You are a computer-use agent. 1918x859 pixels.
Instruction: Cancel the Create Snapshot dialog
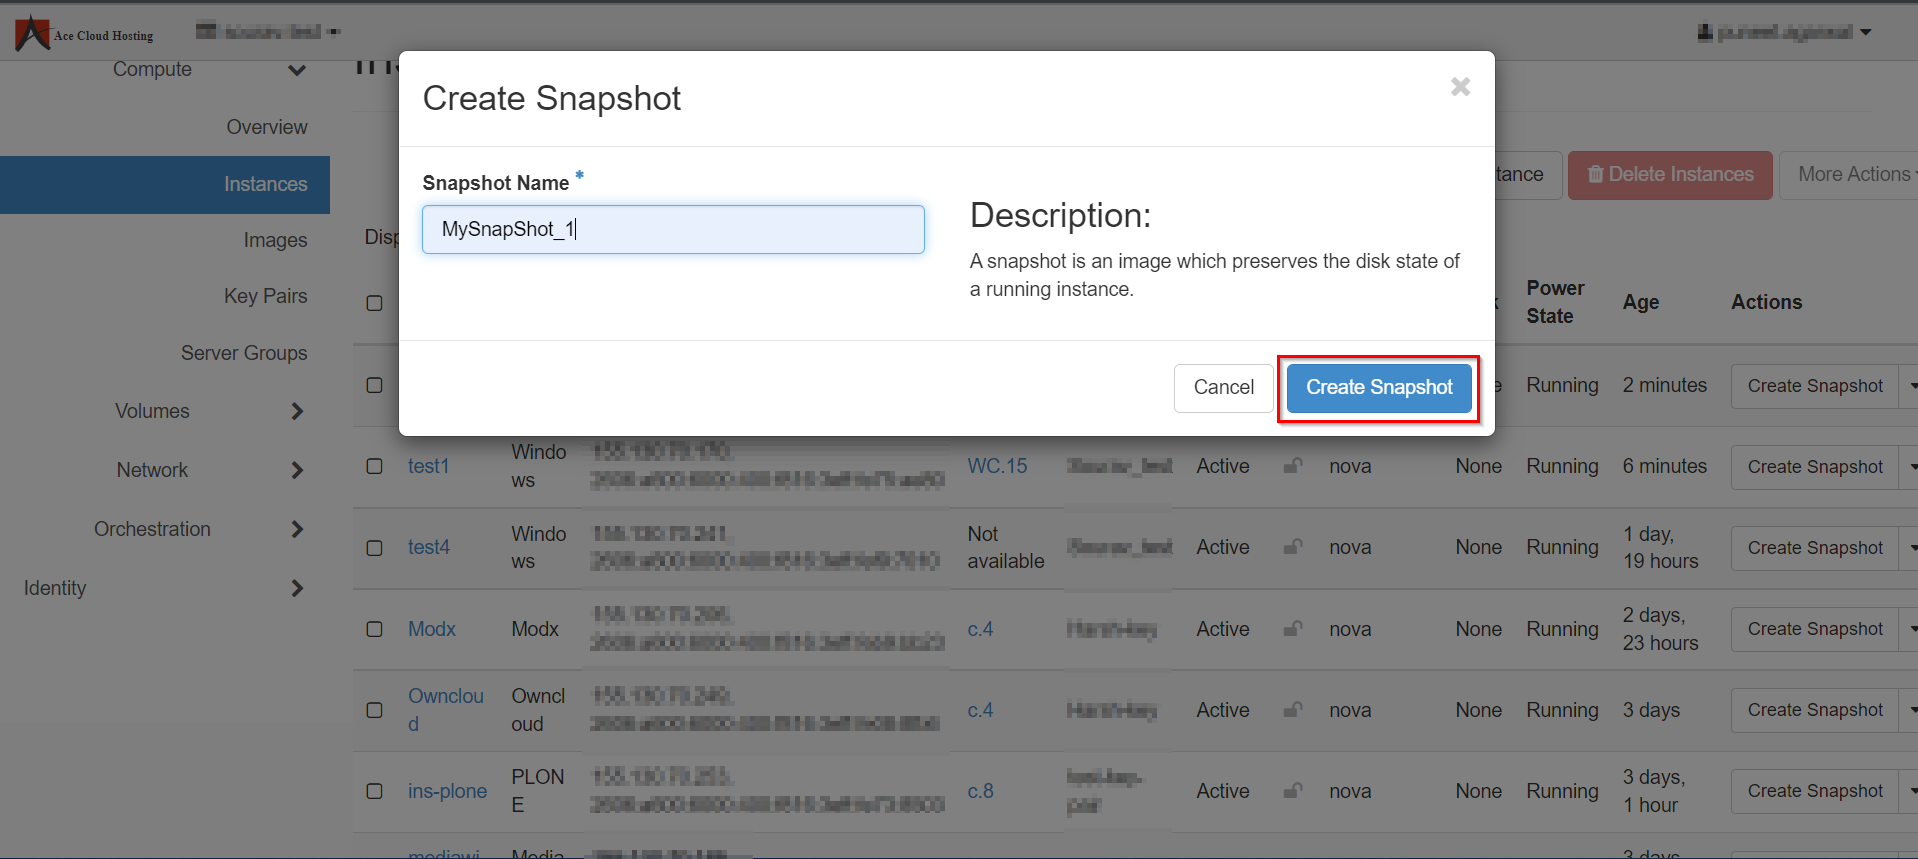point(1223,388)
